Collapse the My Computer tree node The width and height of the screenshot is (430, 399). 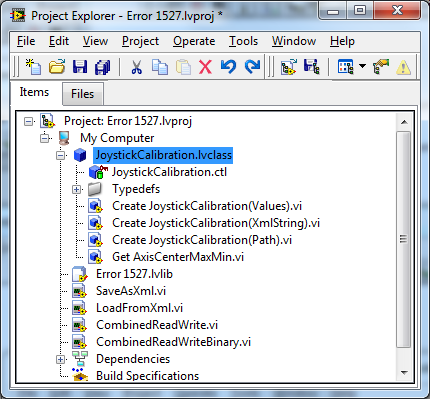(45, 138)
